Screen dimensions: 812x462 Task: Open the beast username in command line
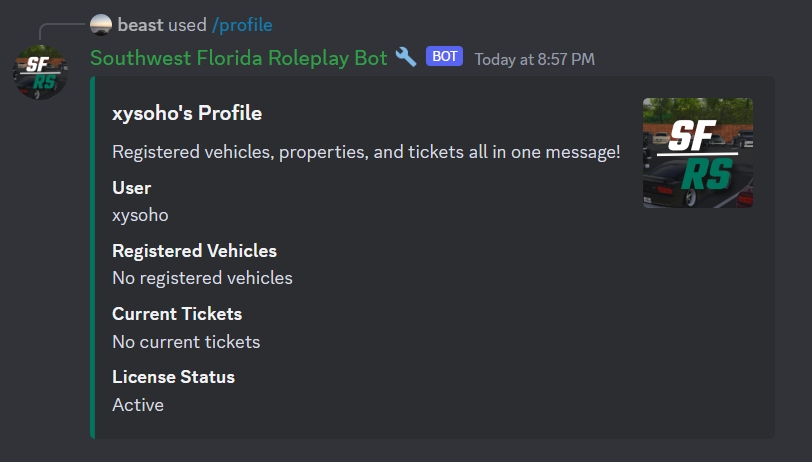pos(140,24)
